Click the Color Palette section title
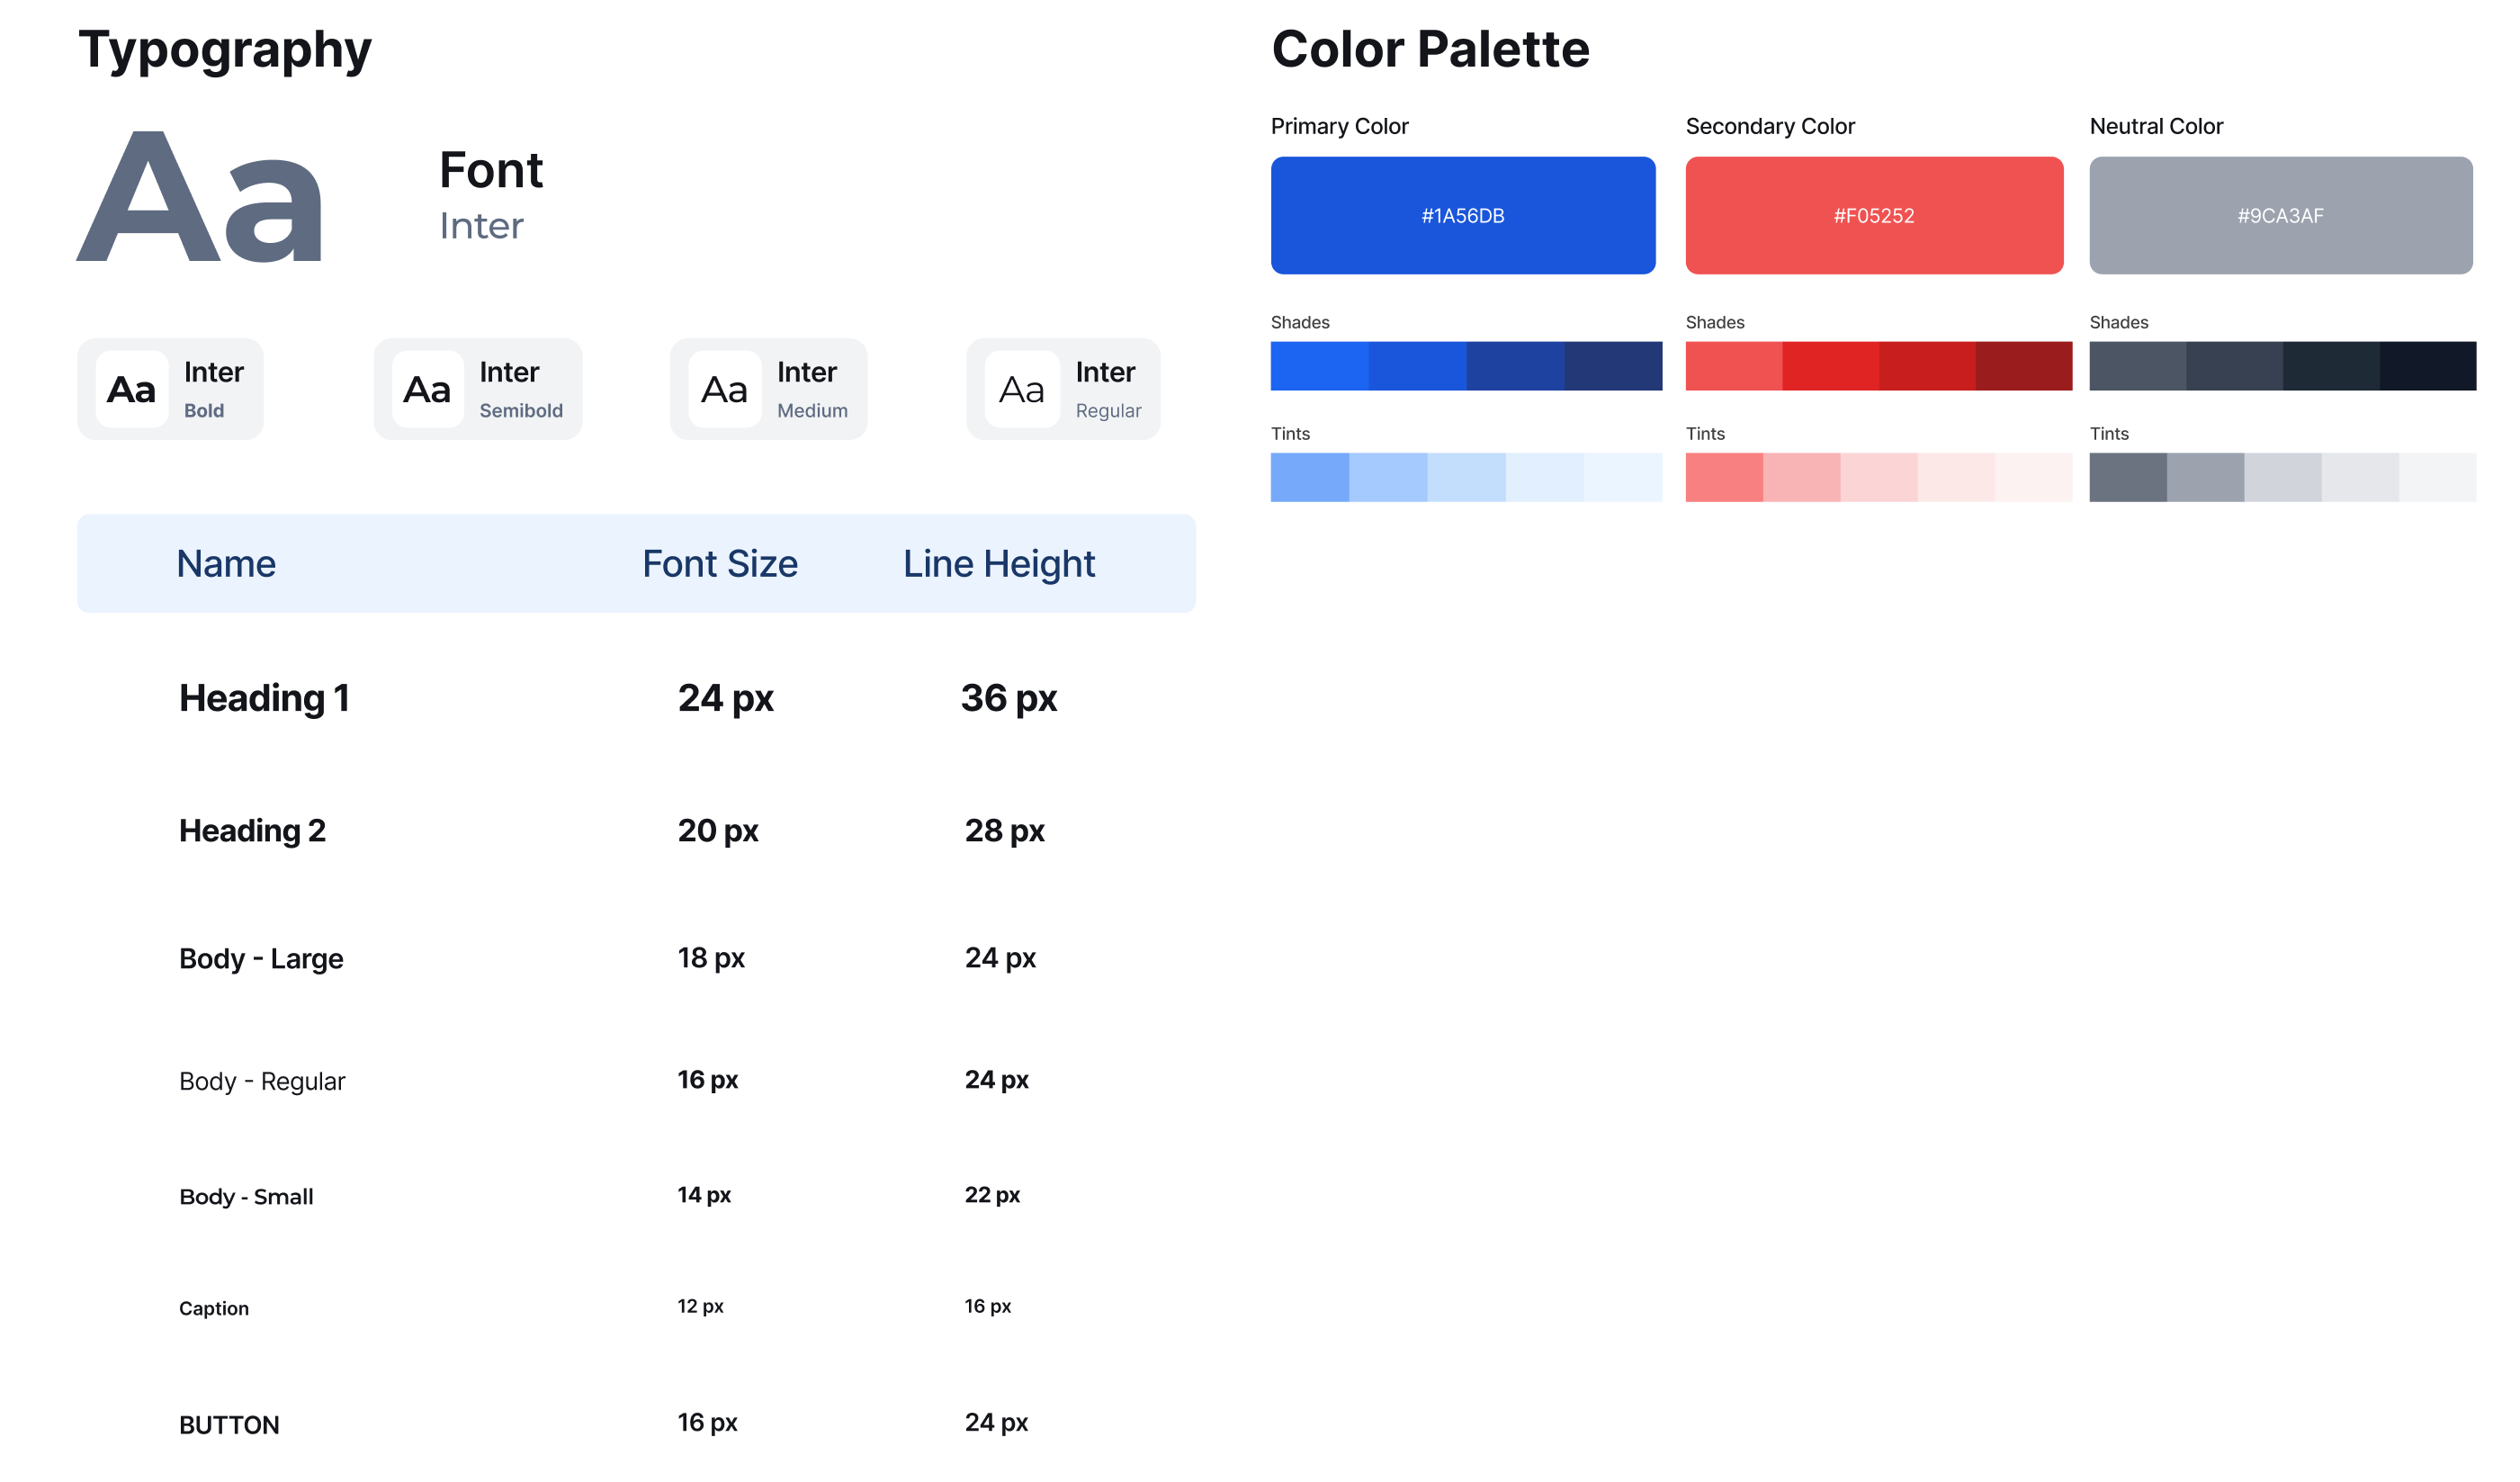The height and width of the screenshot is (1482, 2520). click(x=1430, y=49)
